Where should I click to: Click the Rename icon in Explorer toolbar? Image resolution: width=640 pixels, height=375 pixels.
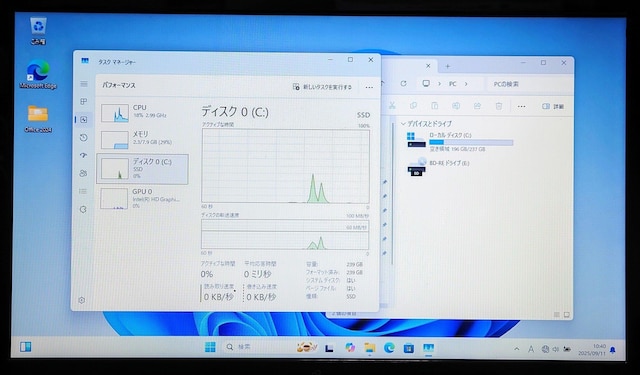(x=456, y=106)
